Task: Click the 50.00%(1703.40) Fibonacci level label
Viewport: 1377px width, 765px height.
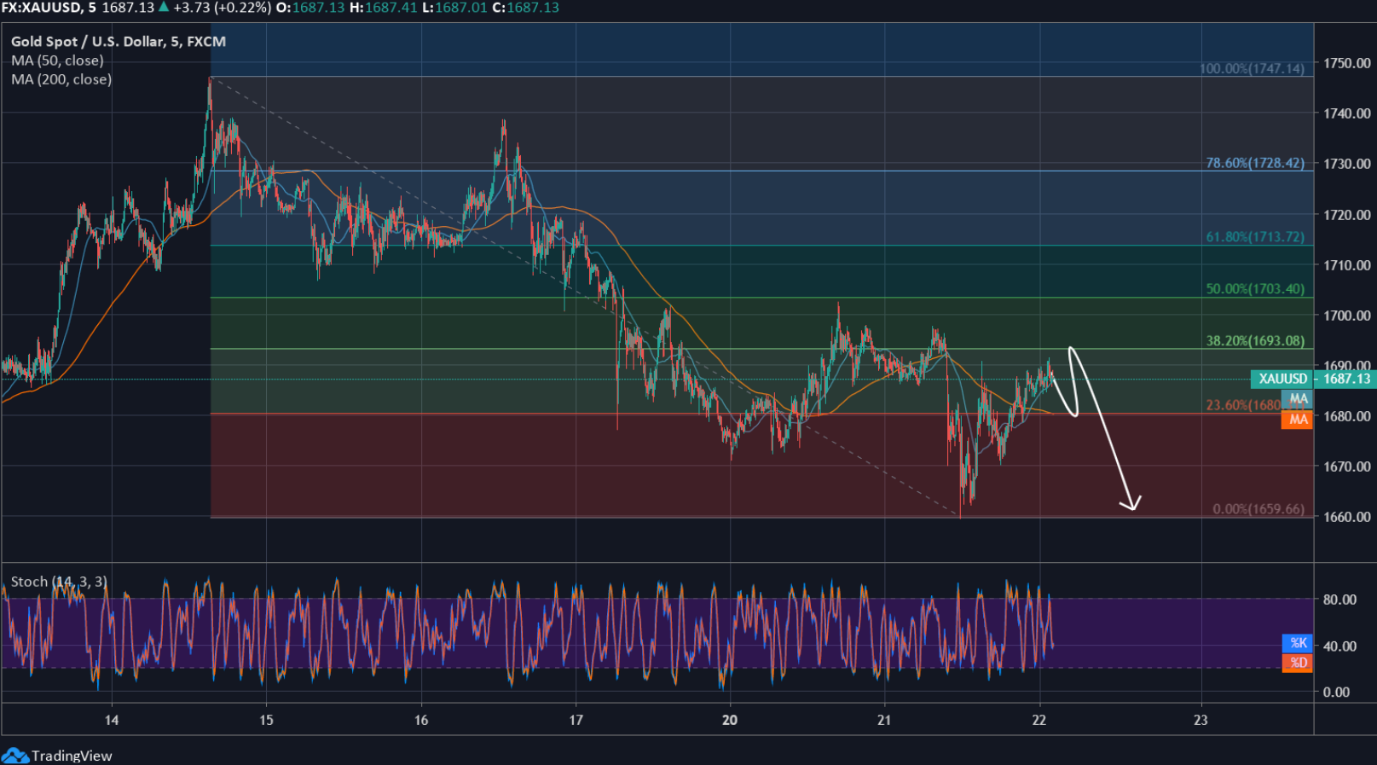Action: click(1254, 289)
